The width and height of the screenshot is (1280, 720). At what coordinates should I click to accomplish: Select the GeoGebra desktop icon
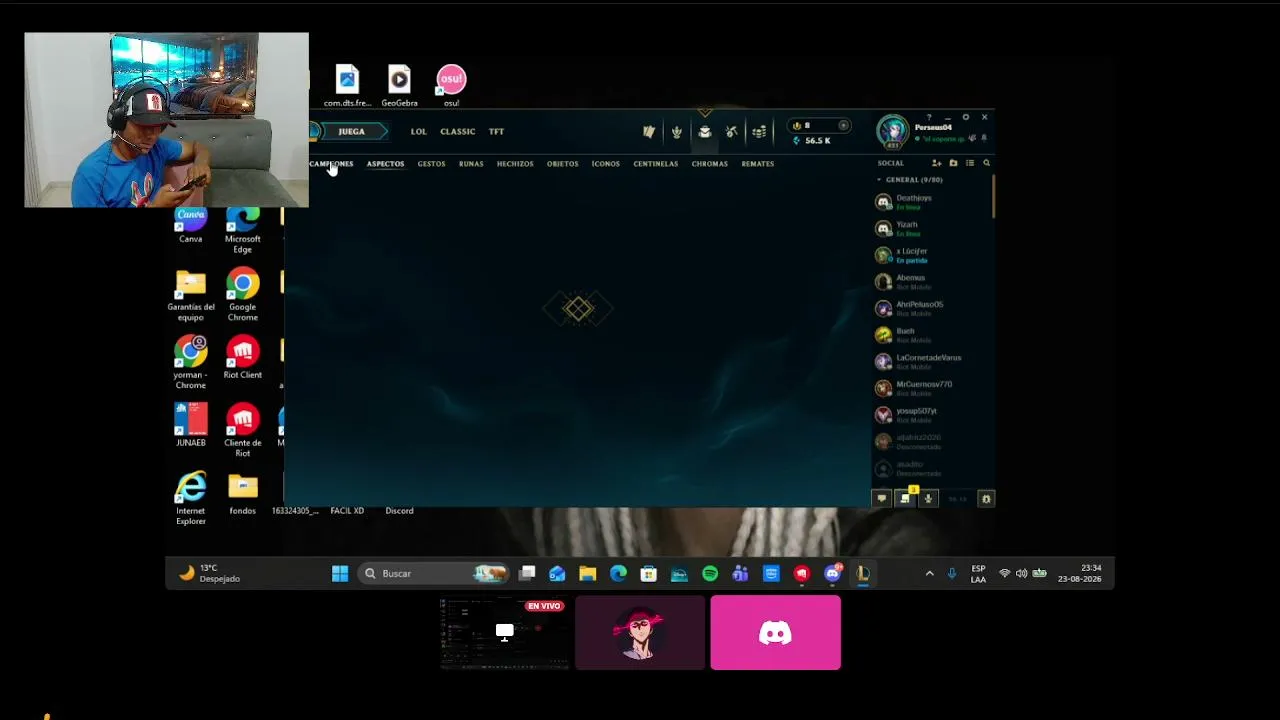pos(399,86)
